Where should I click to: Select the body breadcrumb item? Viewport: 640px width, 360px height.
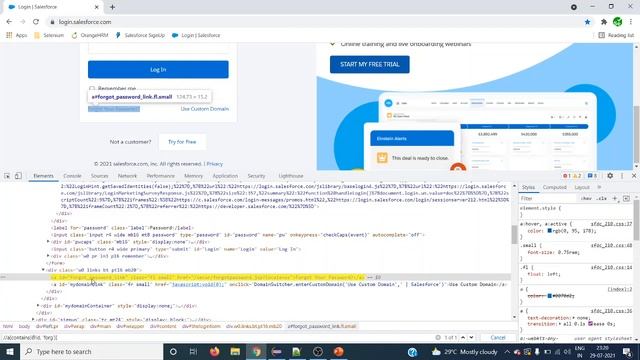(x=24, y=327)
